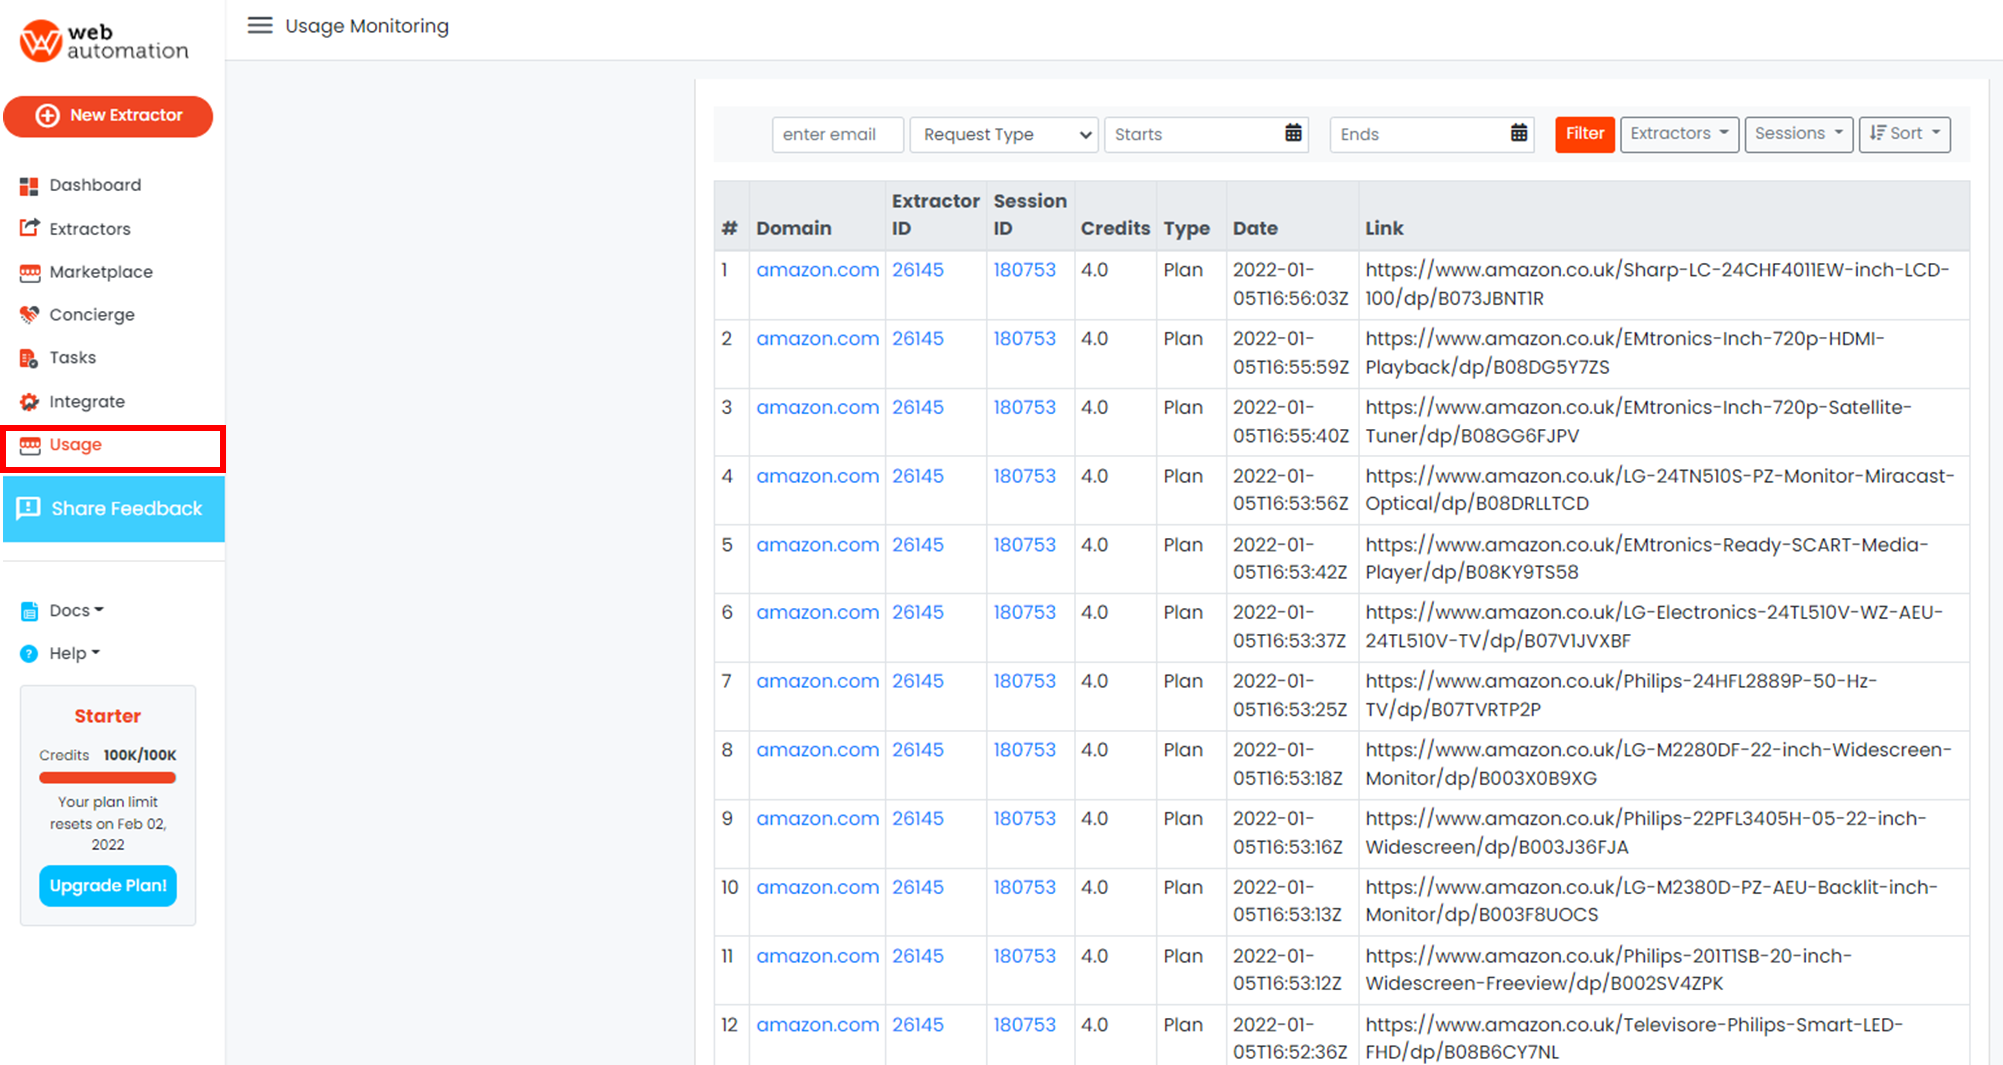The height and width of the screenshot is (1065, 2003).
Task: Click the Upgrade Plan! button
Action: coord(108,886)
